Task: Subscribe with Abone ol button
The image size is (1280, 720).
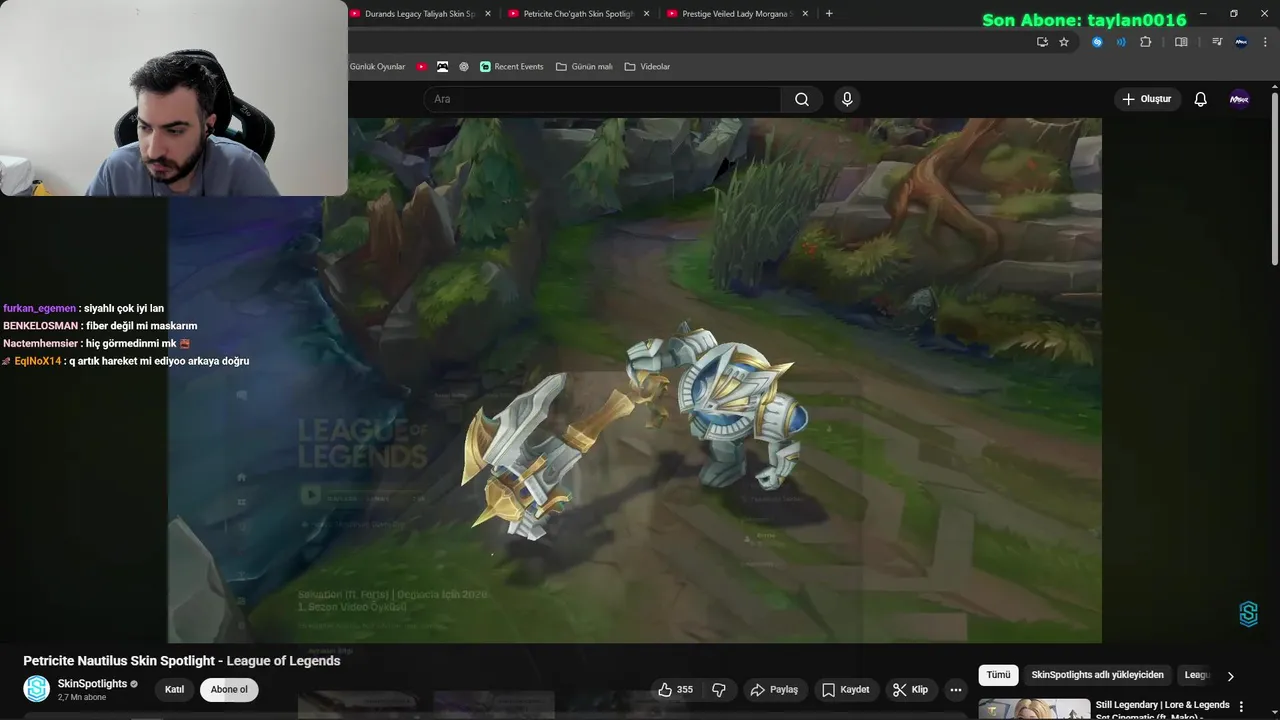Action: click(x=229, y=689)
